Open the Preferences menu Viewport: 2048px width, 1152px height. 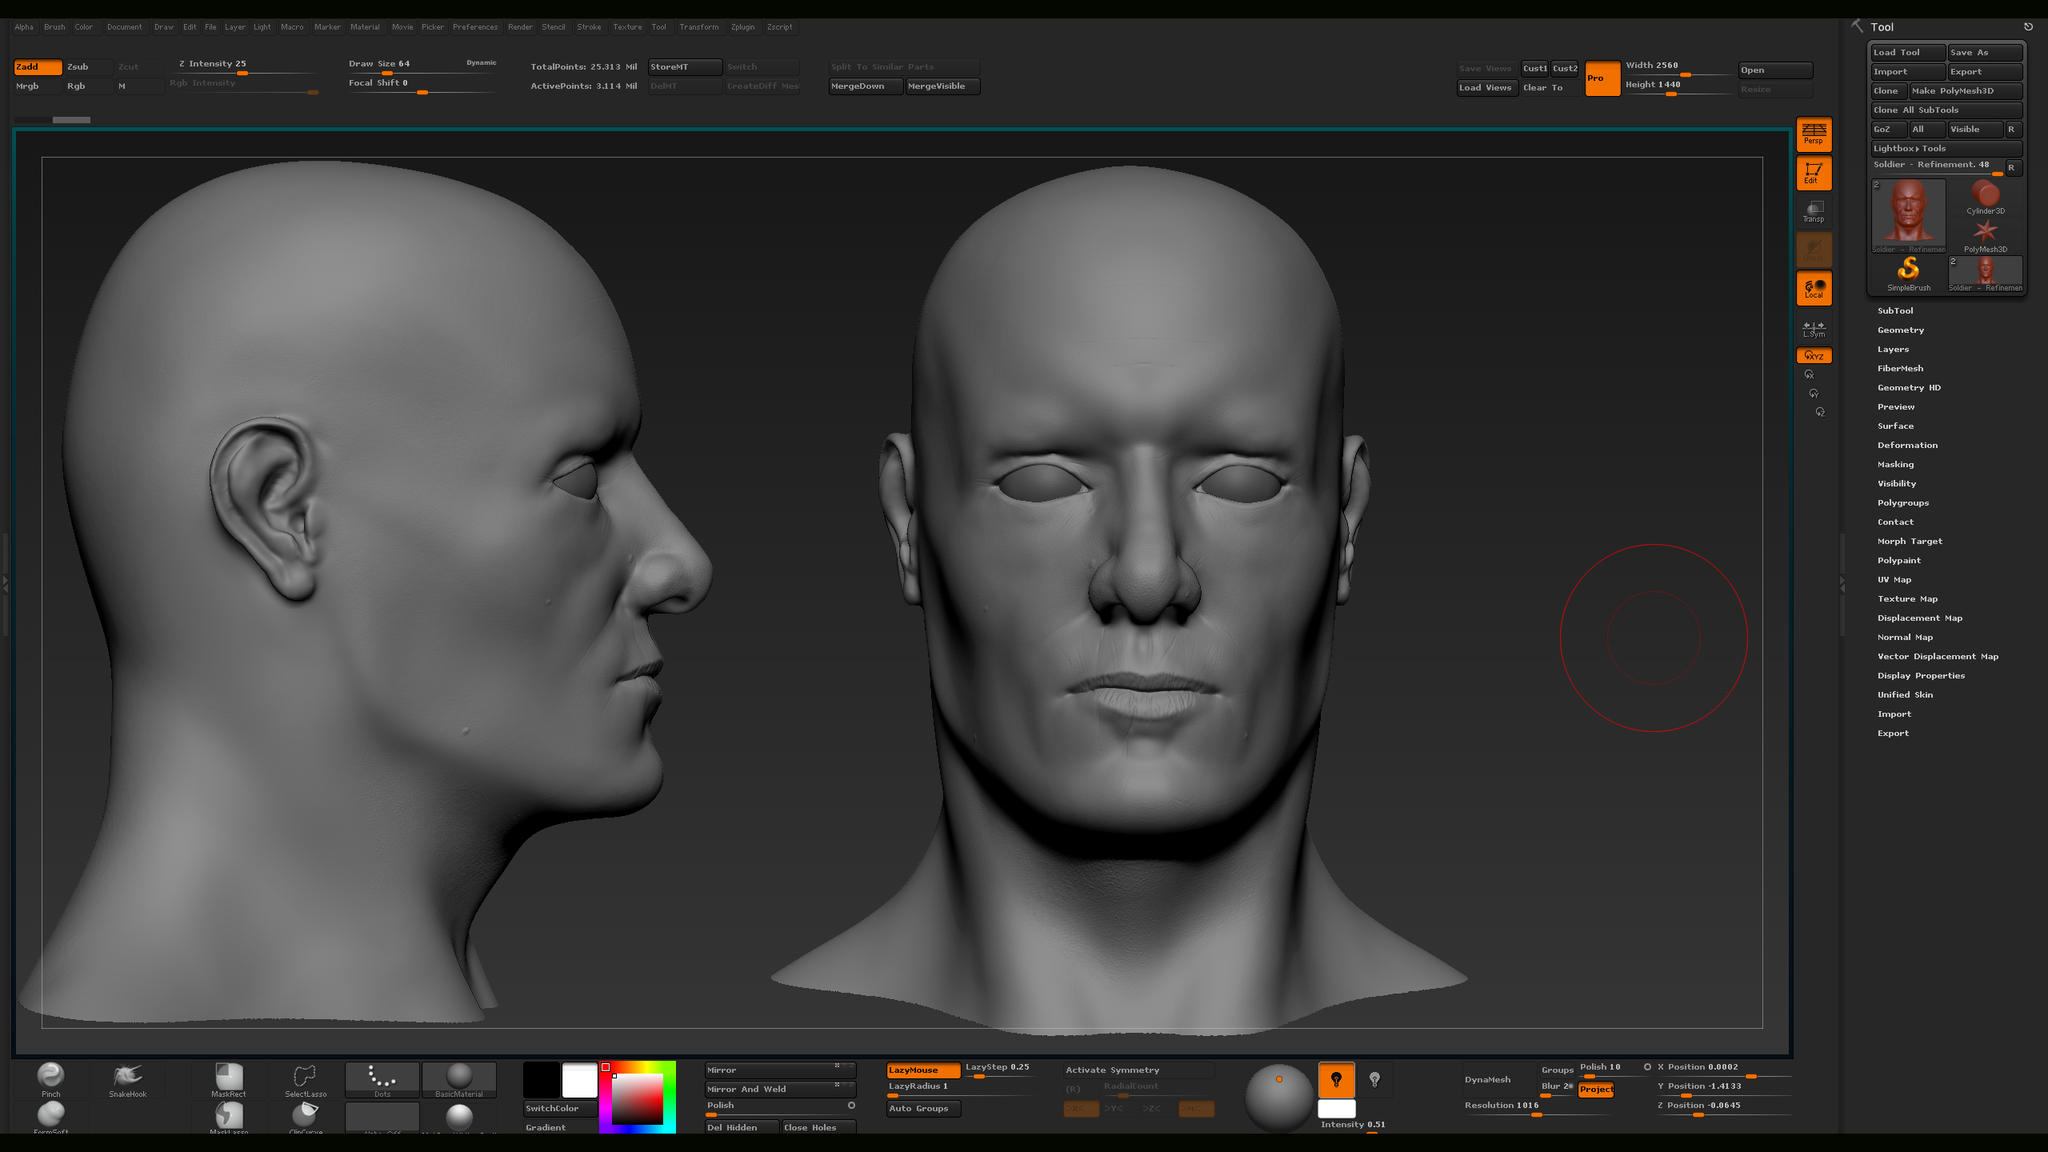click(475, 27)
